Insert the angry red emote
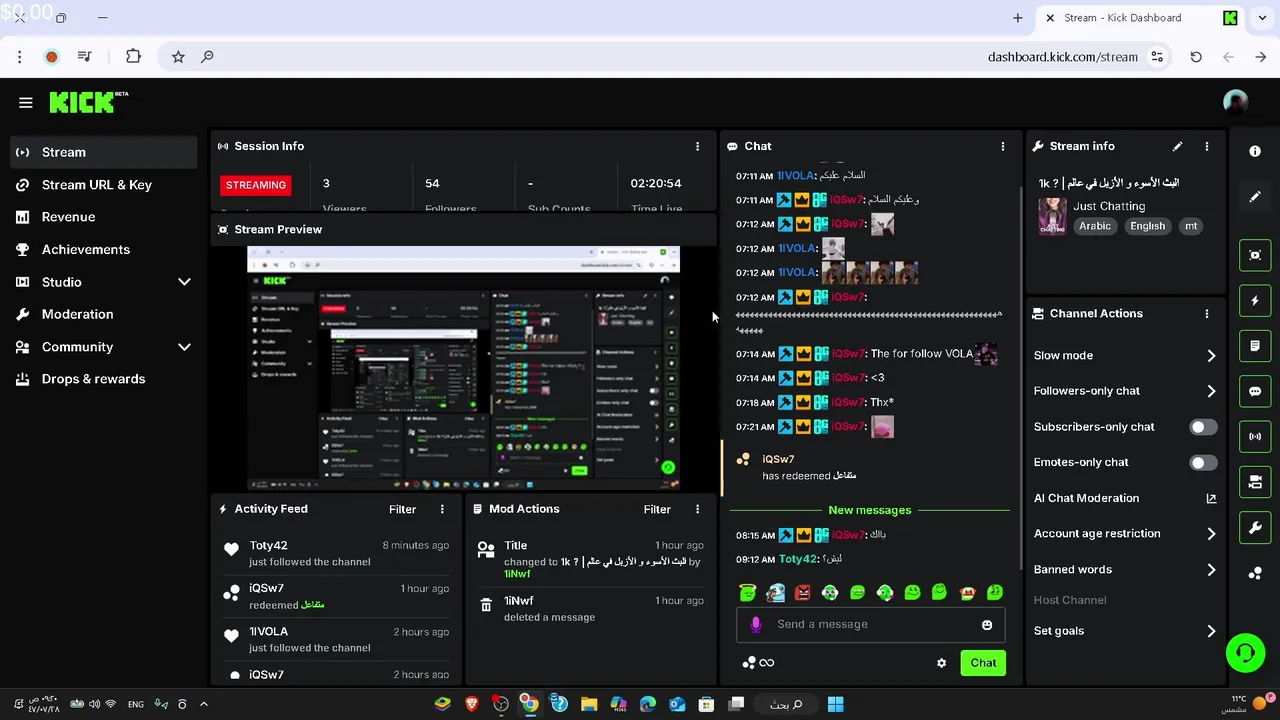The image size is (1280, 720). tap(802, 593)
